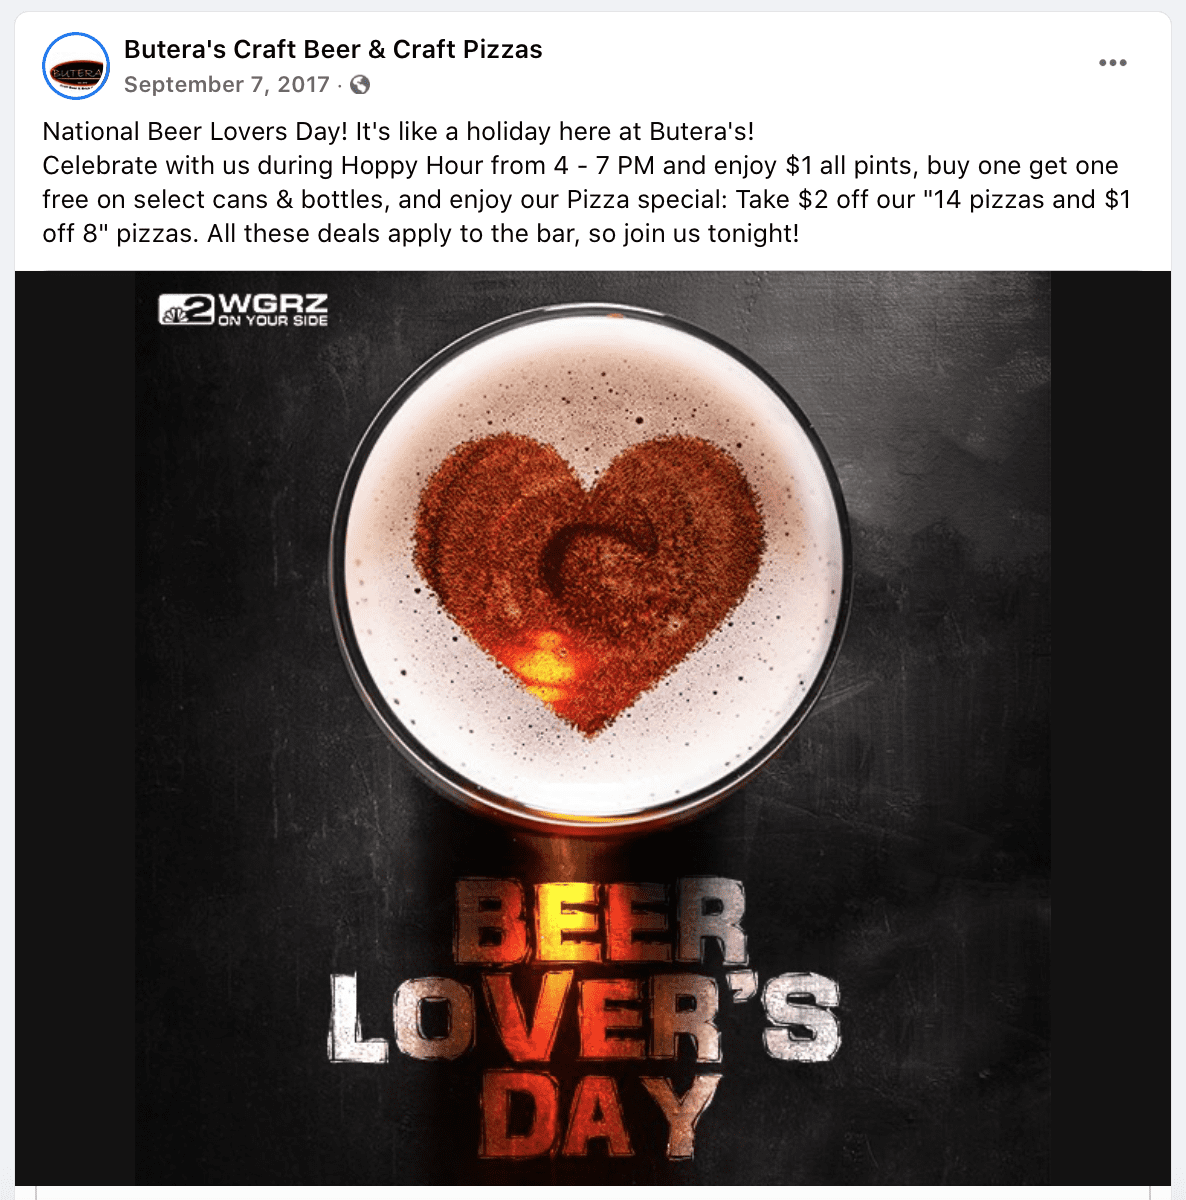1186x1200 pixels.
Task: Open Butera's round profile picture
Action: 76,67
